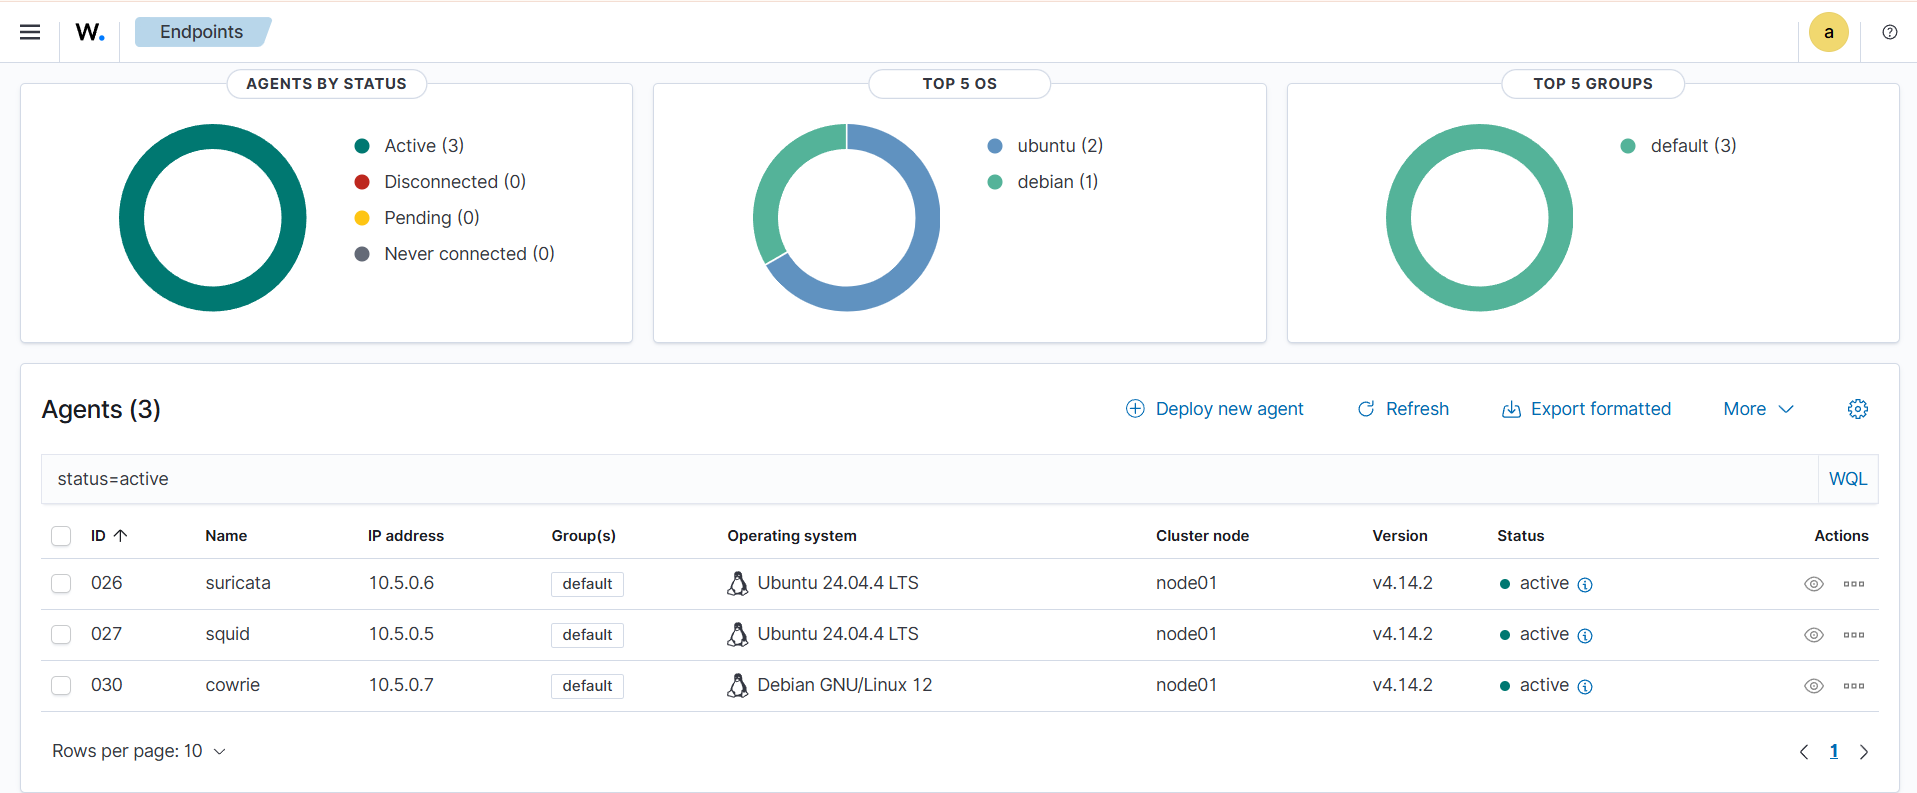Open the More dropdown menu
The width and height of the screenshot is (1917, 793).
[1758, 409]
